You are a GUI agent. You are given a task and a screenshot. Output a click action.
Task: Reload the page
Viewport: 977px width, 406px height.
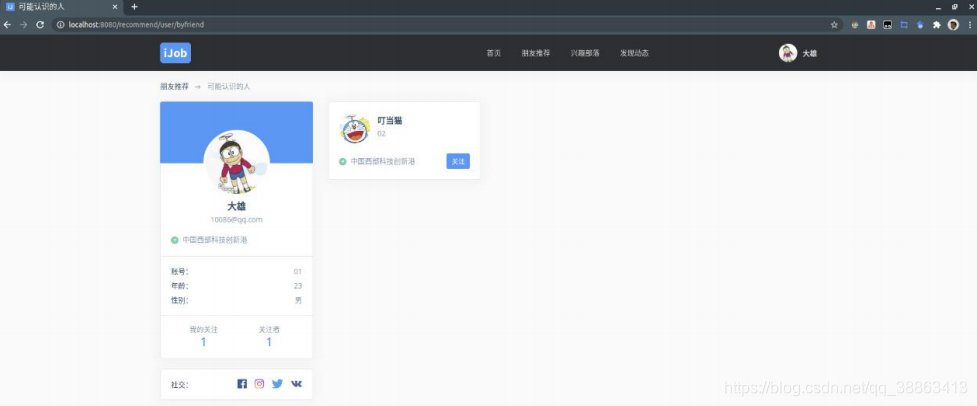tap(40, 24)
